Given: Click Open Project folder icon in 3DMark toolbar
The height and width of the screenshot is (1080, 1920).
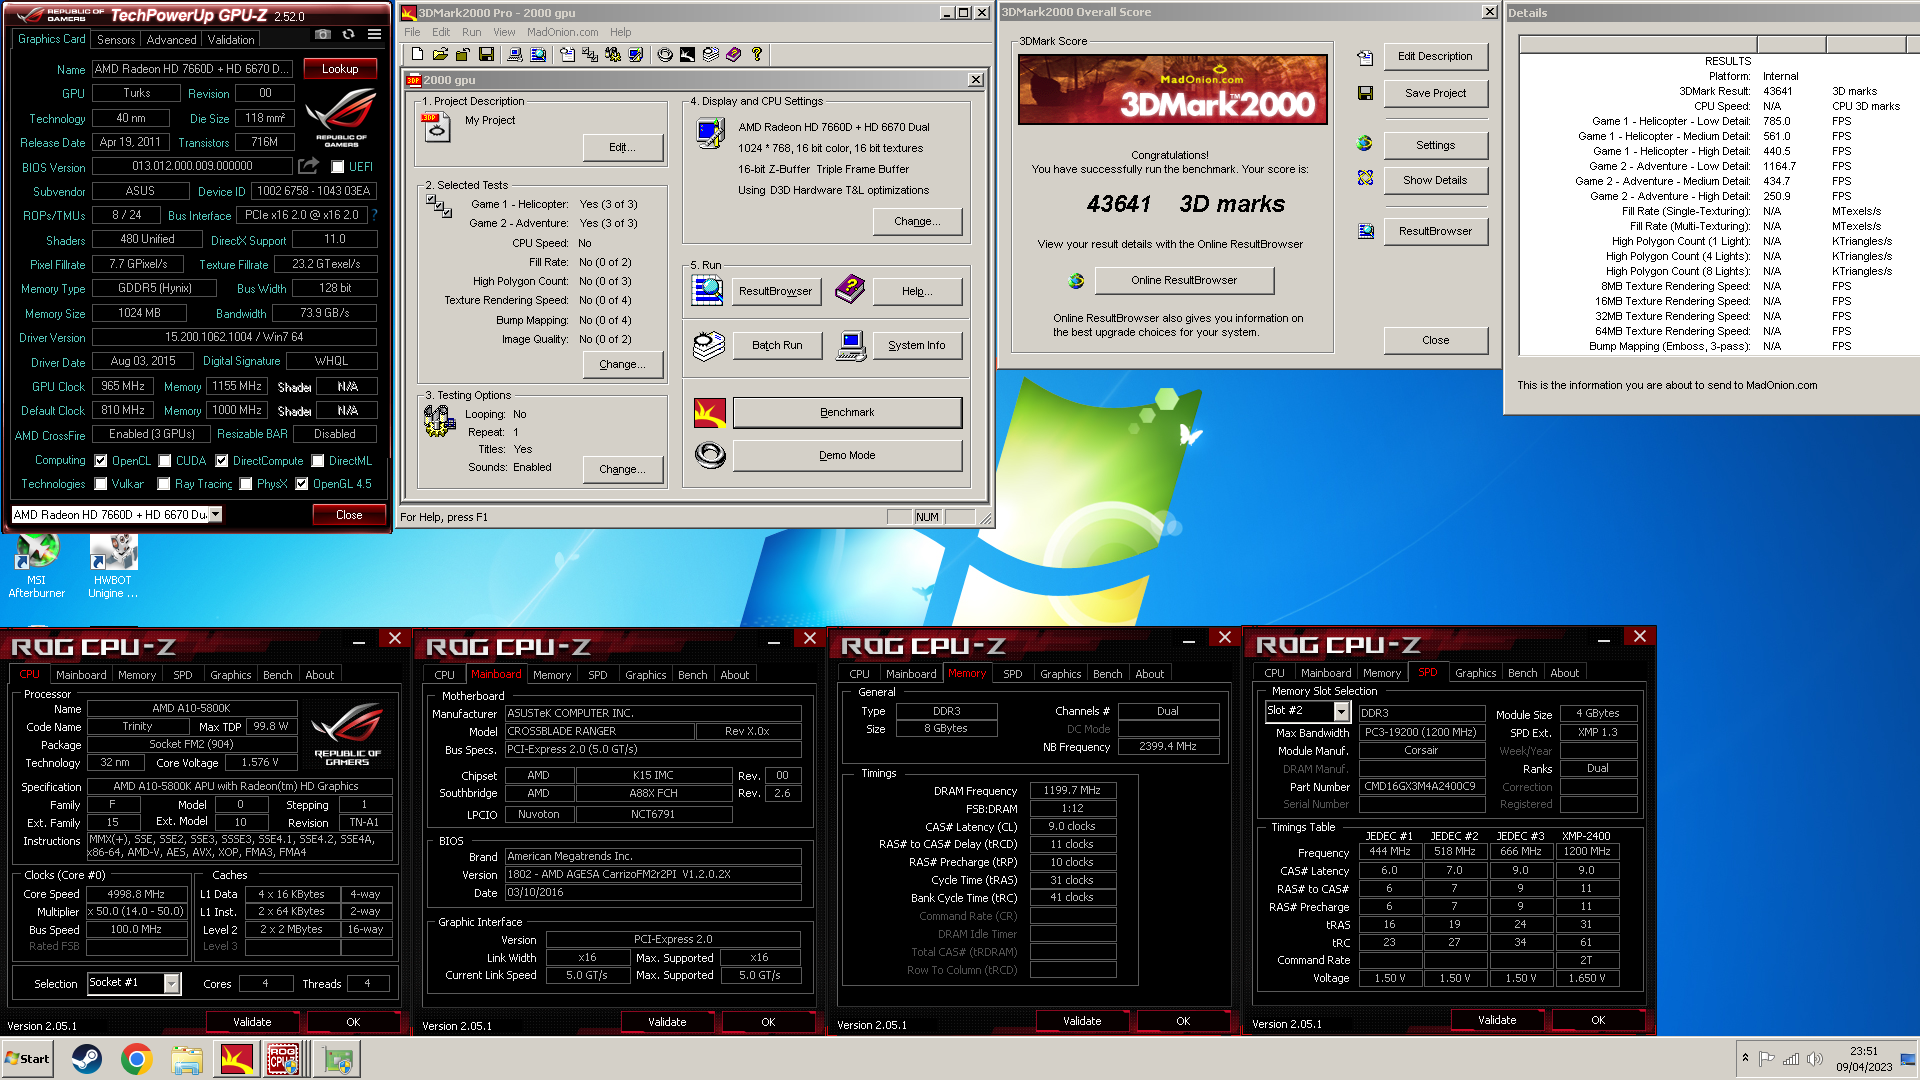Looking at the screenshot, I should click(x=439, y=54).
